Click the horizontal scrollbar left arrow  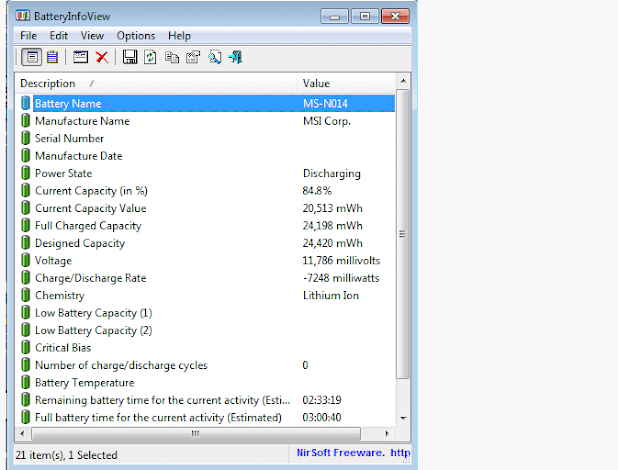(x=22, y=434)
